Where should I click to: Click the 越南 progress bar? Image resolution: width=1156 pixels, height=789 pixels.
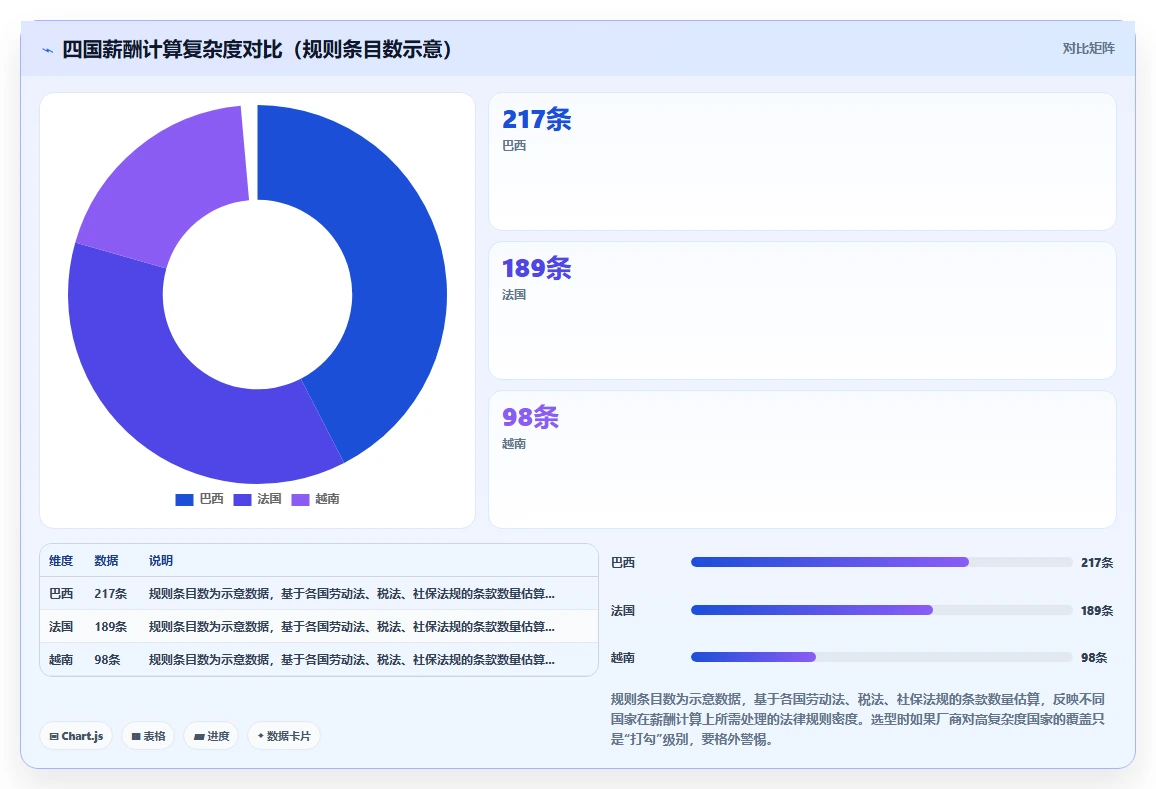(x=882, y=657)
